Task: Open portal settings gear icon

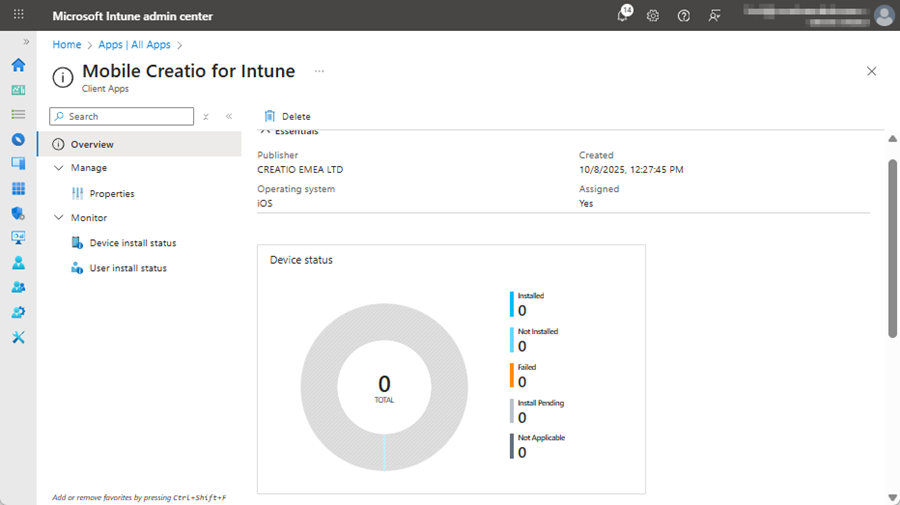Action: pyautogui.click(x=653, y=16)
